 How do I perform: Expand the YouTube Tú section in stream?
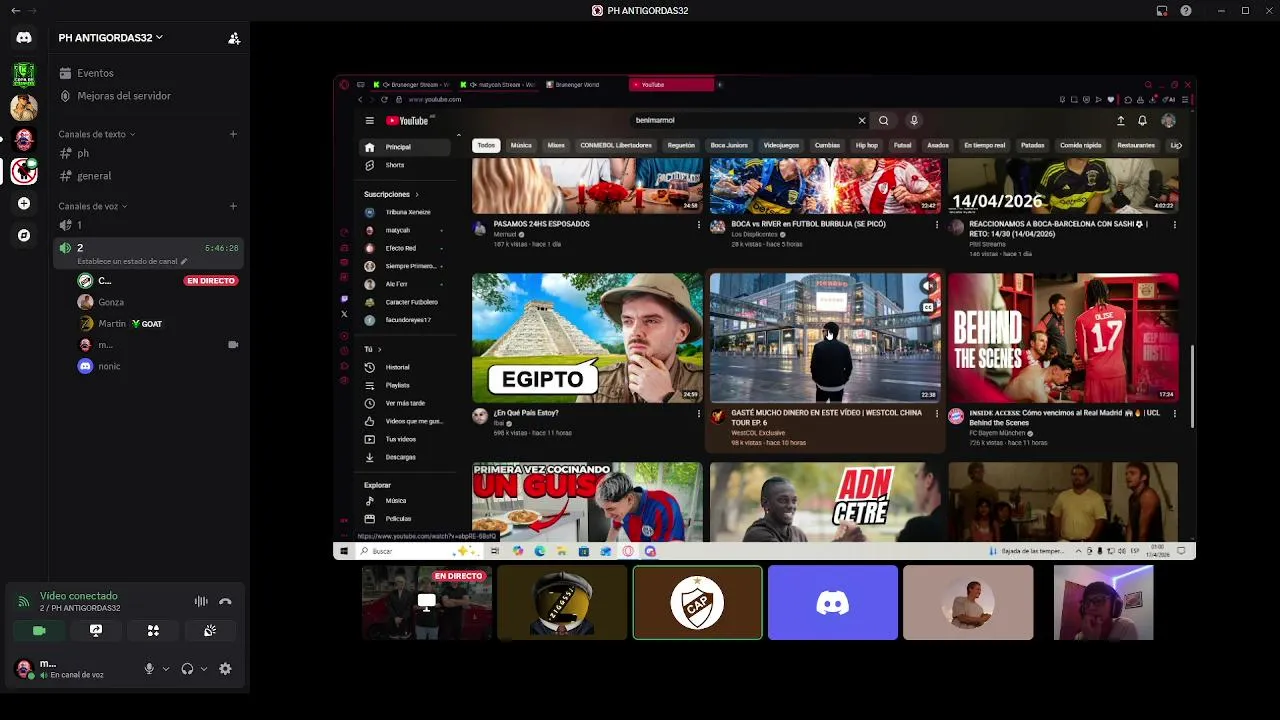tap(372, 349)
